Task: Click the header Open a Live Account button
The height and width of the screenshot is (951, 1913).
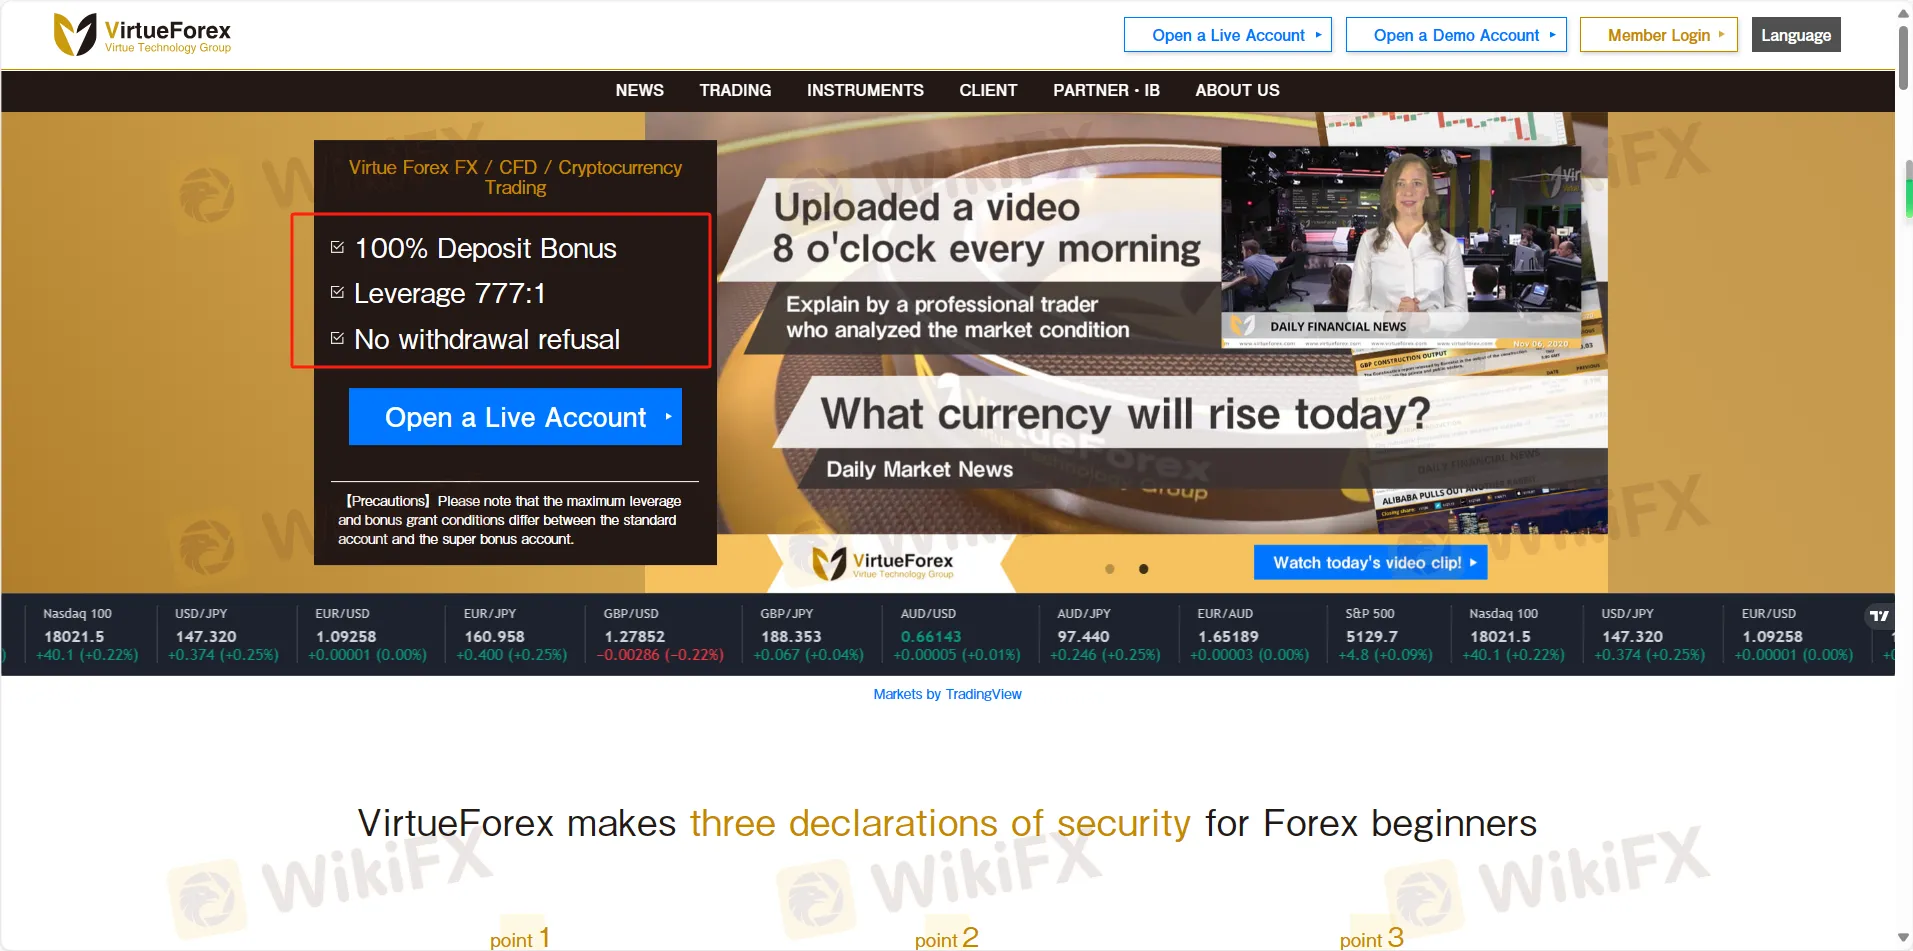Action: [x=1228, y=35]
